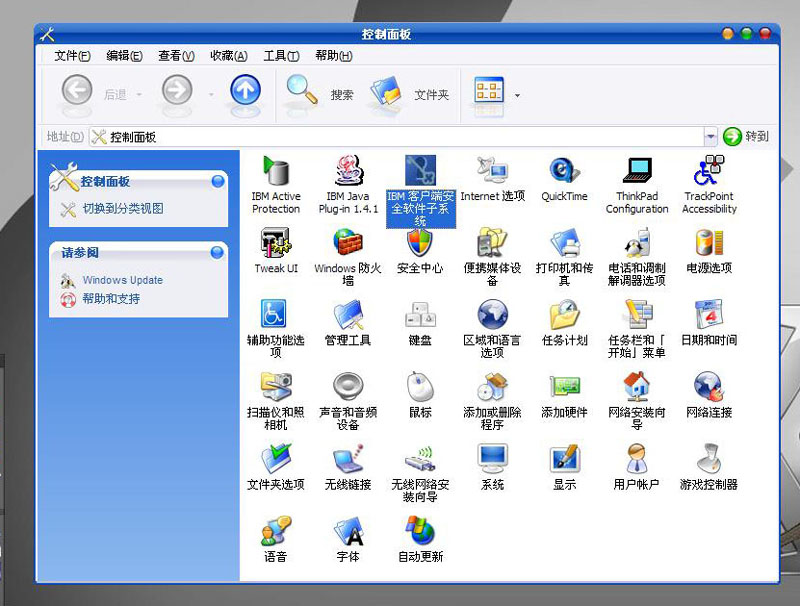Go up one folder level
The image size is (800, 606).
pos(245,91)
